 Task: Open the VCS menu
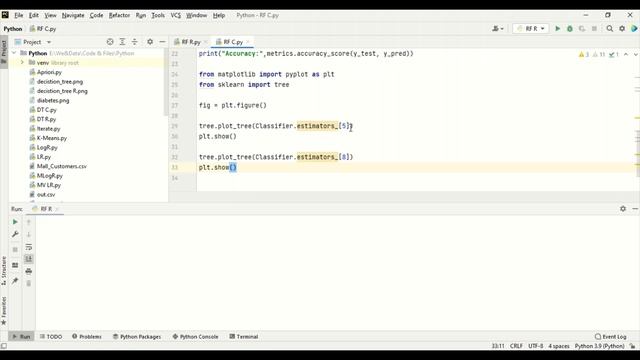[x=176, y=15]
